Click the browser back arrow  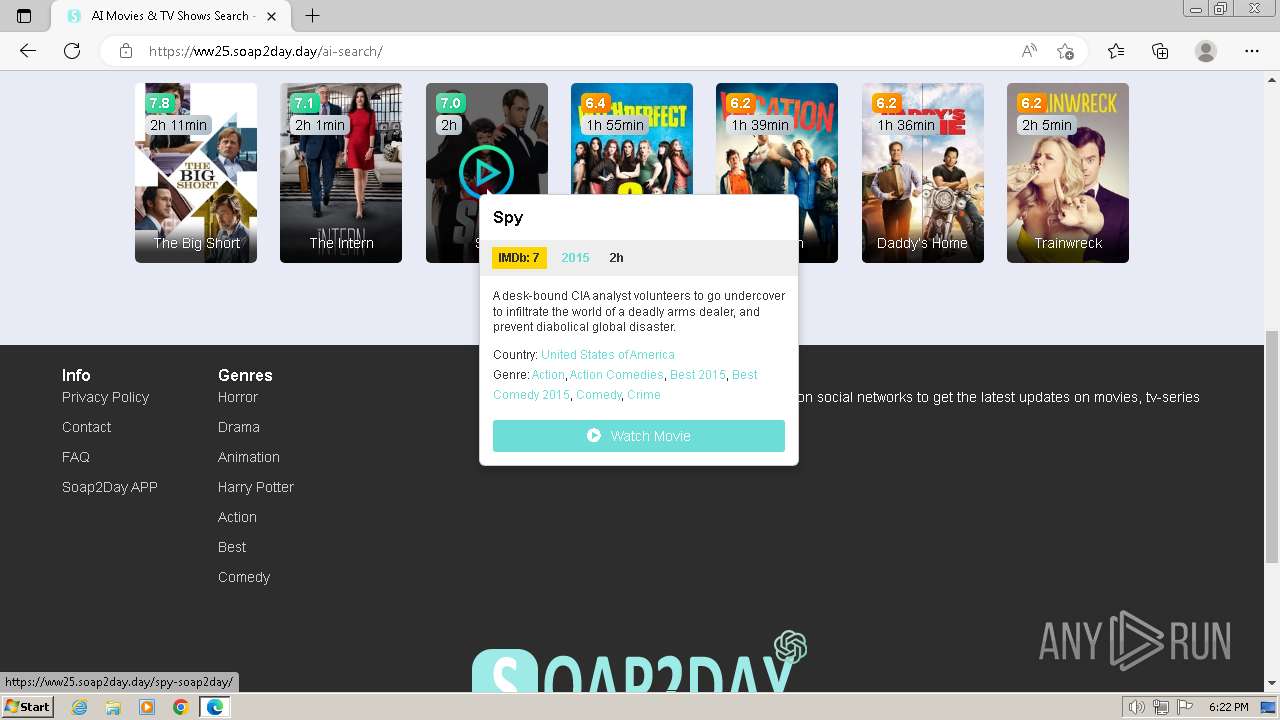point(27,51)
